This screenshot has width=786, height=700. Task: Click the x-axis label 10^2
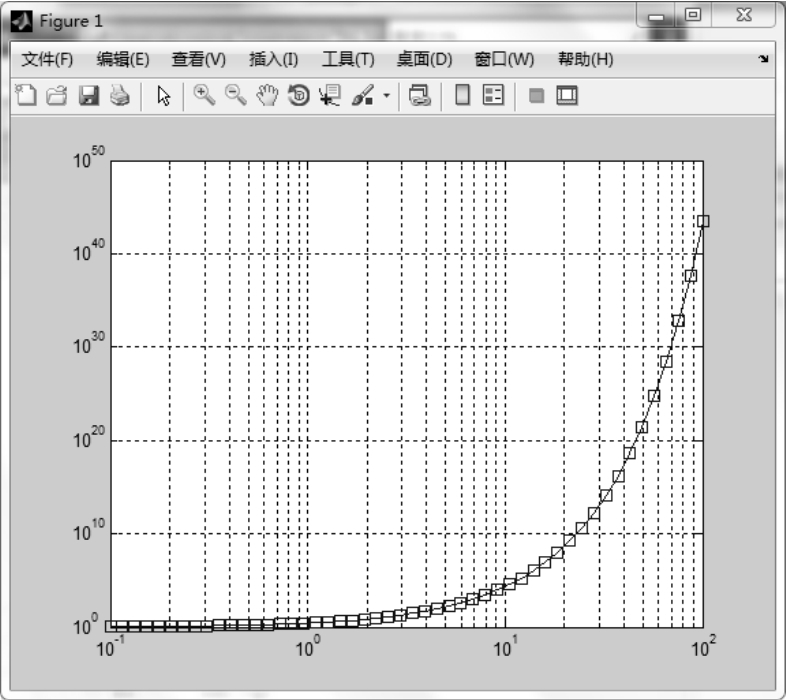703,646
